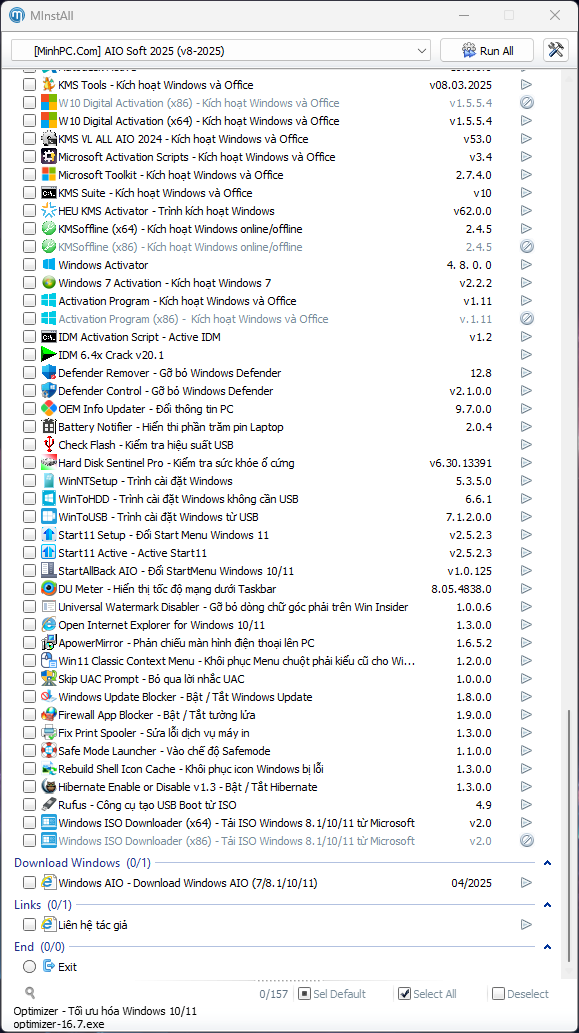The image size is (579, 1033).
Task: Tick the StartAllBack AIO checkbox
Action: pyautogui.click(x=30, y=571)
